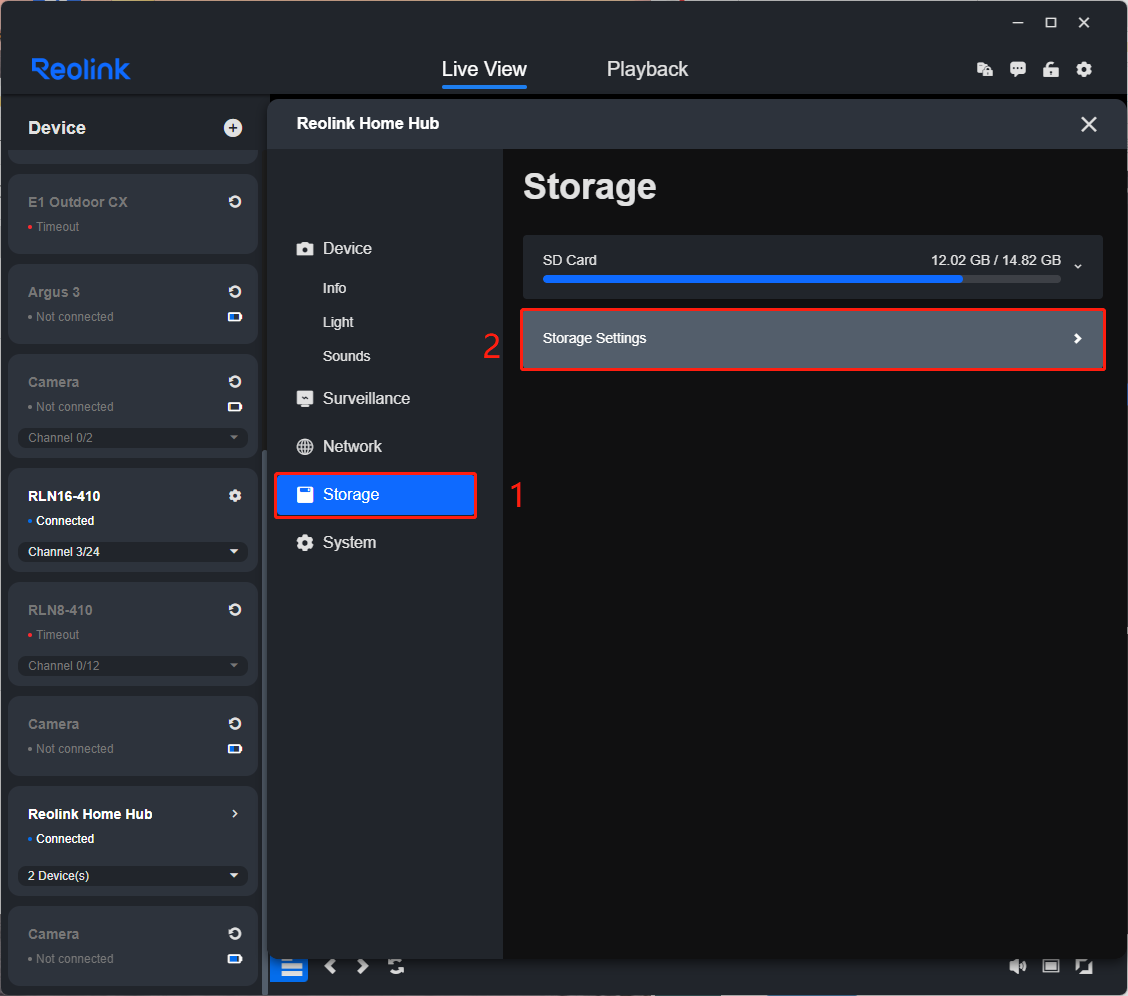
Task: Open Channel 0/12 dropdown for RLN8-410
Action: click(132, 666)
